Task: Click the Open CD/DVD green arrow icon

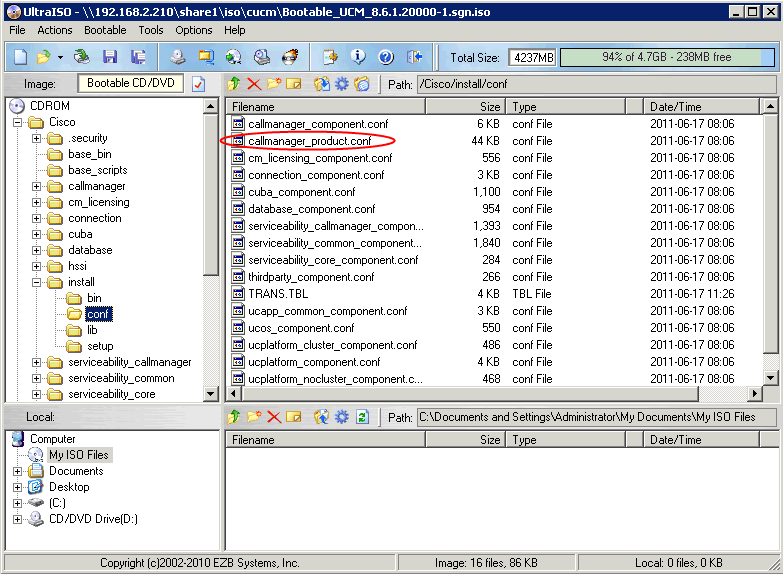Action: (x=81, y=57)
